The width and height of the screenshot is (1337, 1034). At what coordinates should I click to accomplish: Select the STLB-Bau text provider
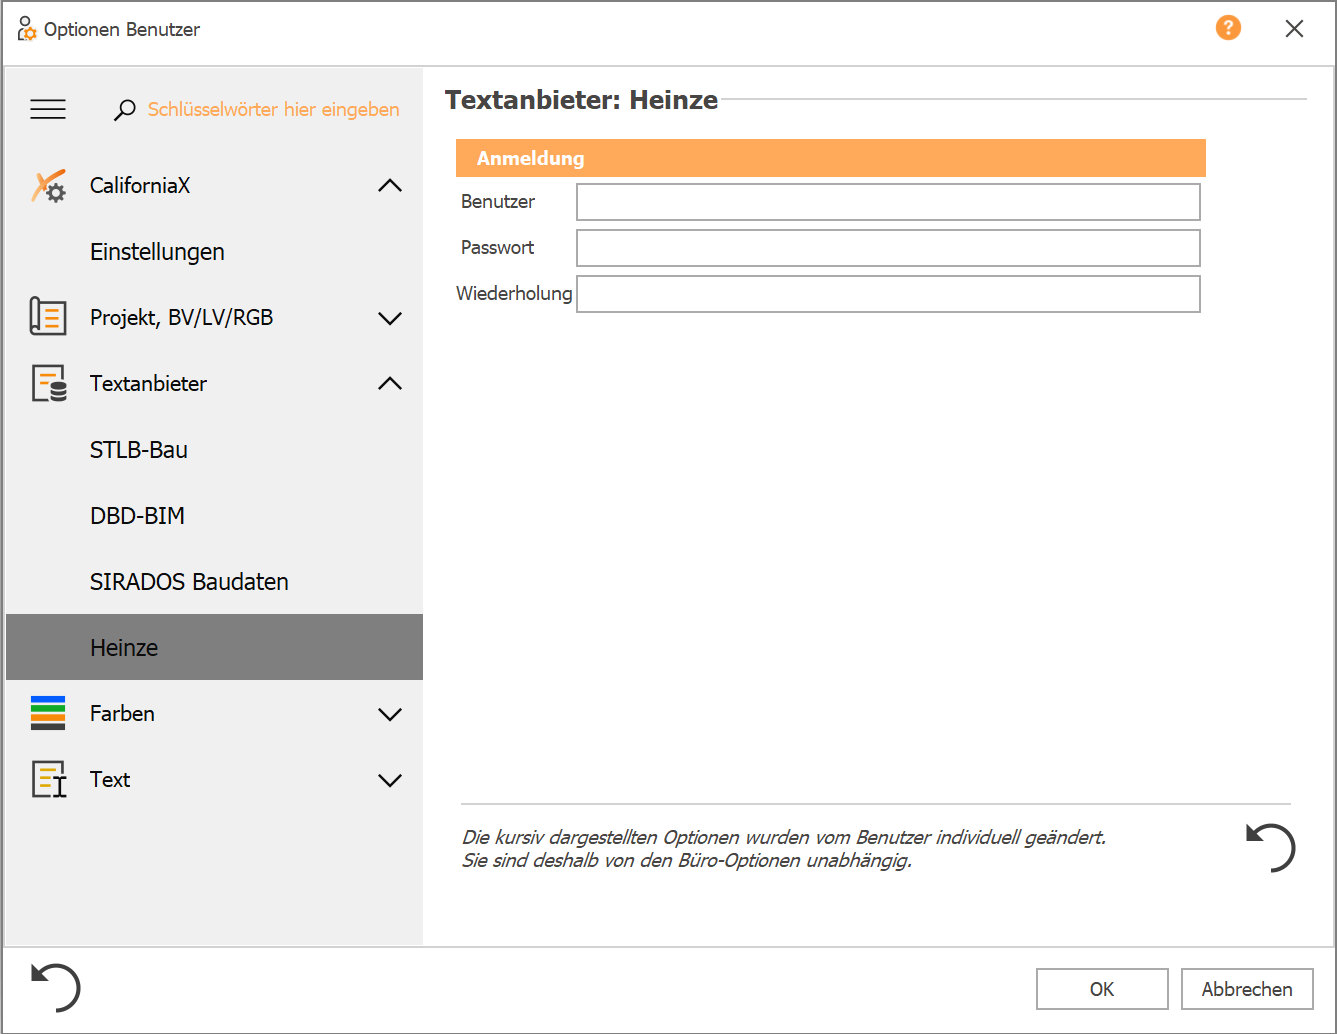point(214,450)
